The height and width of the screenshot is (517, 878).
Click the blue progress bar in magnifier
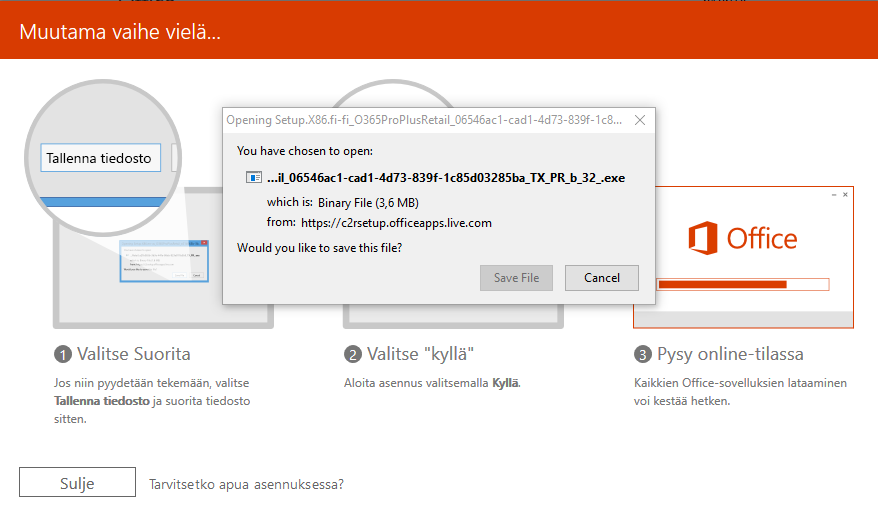click(x=103, y=202)
